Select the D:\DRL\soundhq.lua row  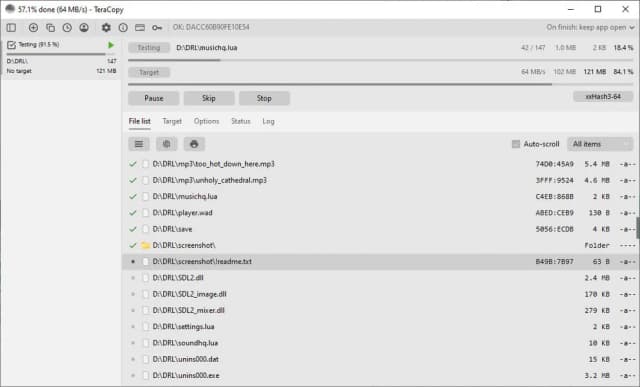point(381,343)
